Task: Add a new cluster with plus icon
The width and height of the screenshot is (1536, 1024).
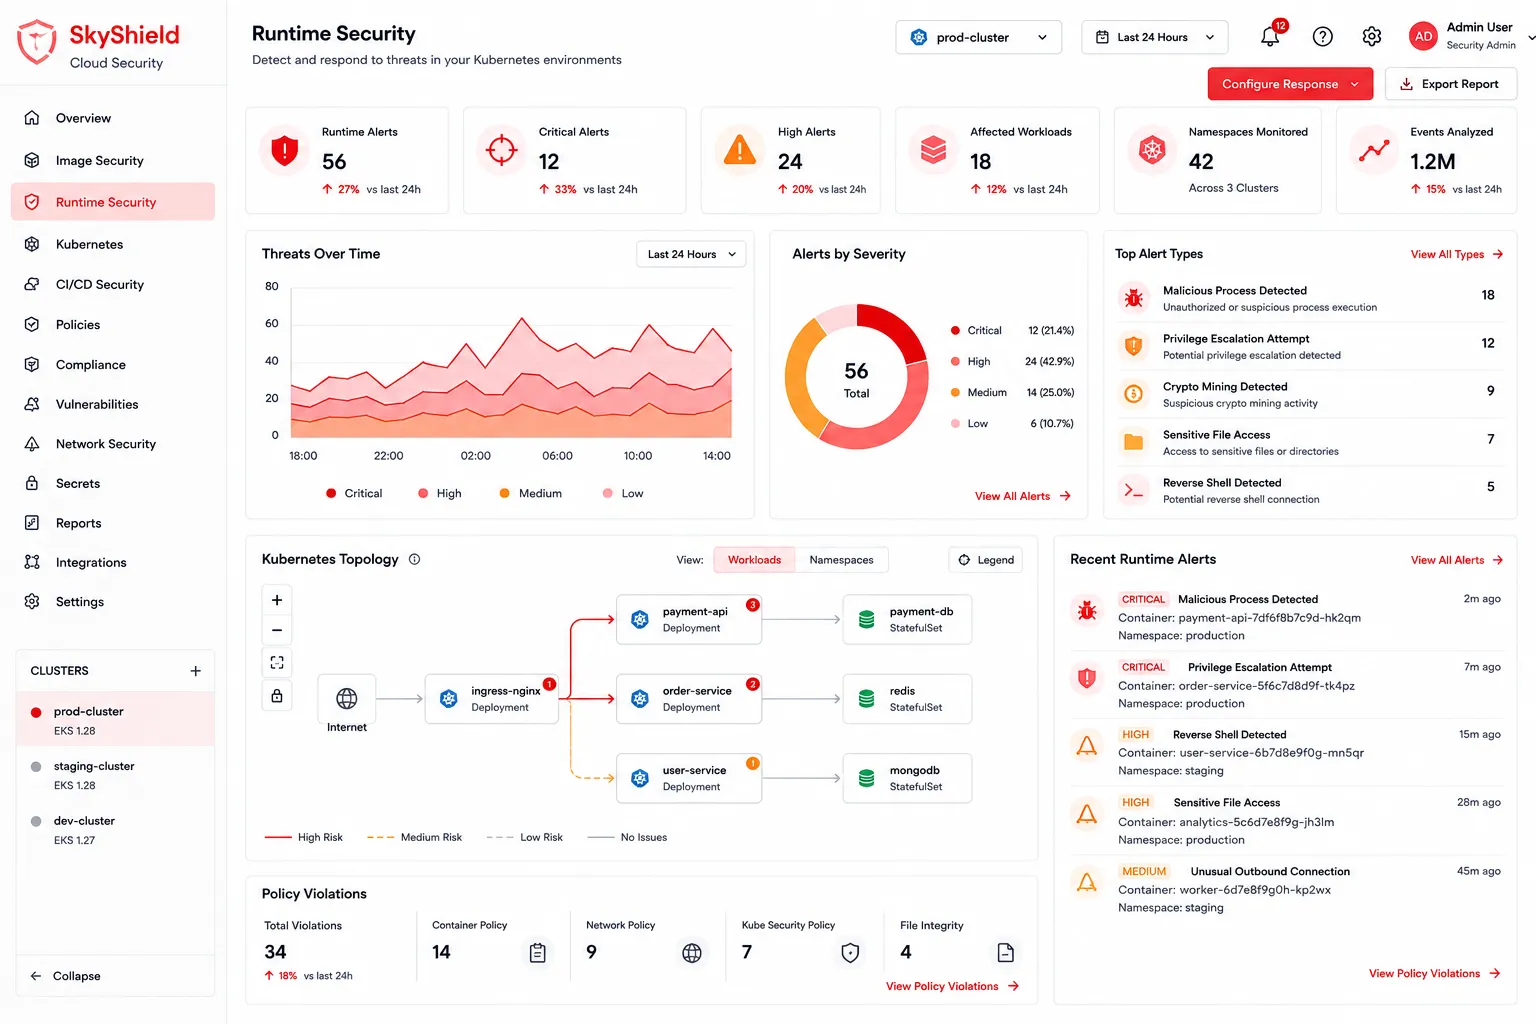Action: pos(196,671)
